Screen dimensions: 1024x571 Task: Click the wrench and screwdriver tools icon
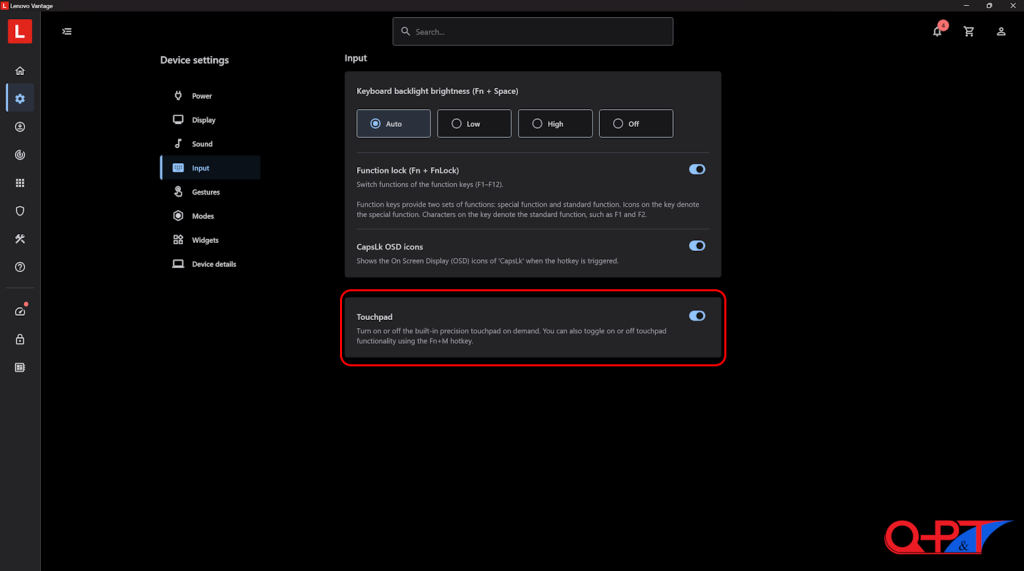click(x=20, y=239)
